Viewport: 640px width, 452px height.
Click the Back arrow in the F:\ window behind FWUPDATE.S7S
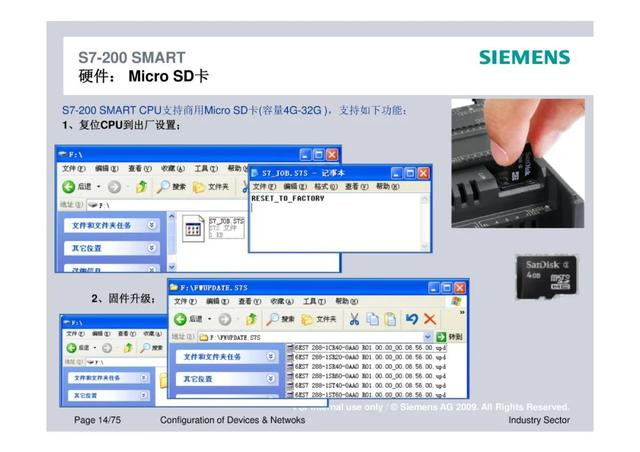pos(71,347)
